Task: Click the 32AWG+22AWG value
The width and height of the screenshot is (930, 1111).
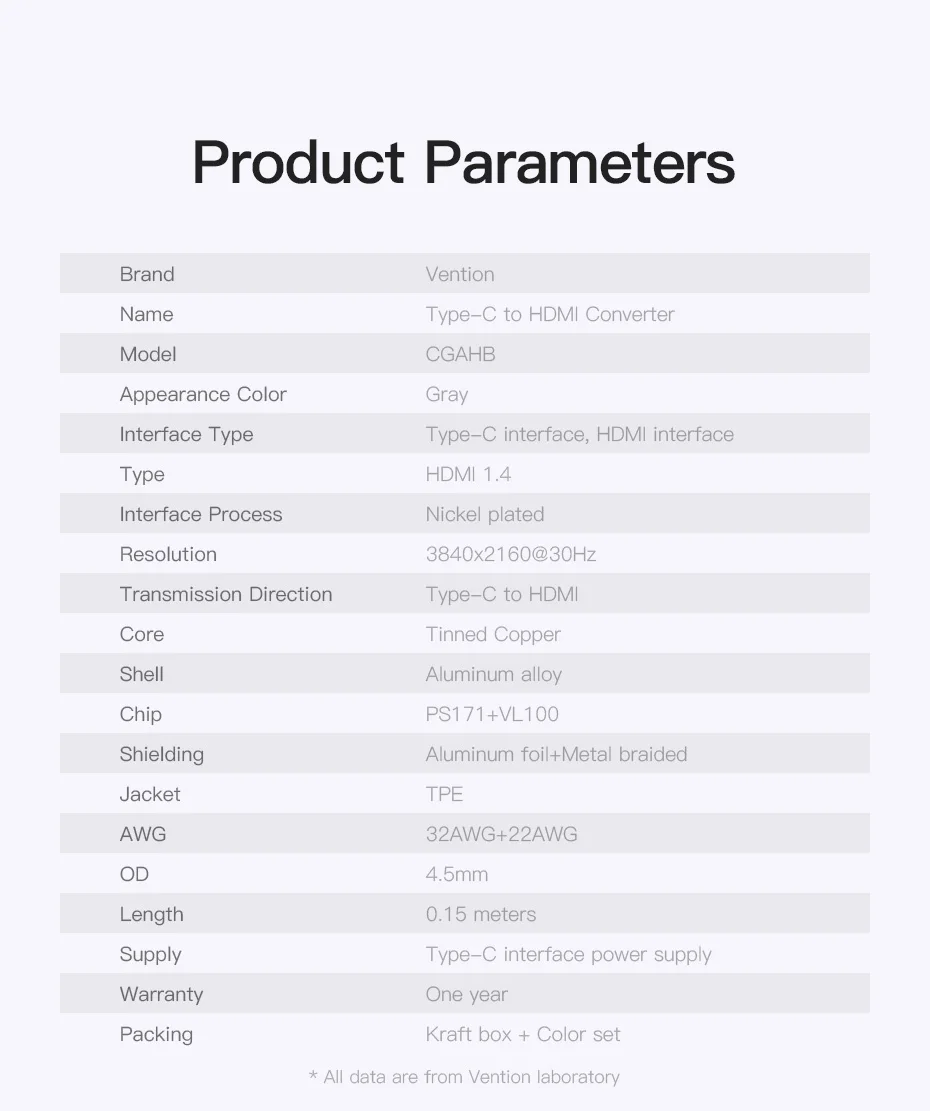Action: coord(501,834)
